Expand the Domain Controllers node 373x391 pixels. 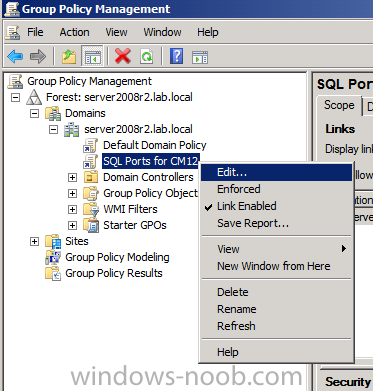pos(72,177)
